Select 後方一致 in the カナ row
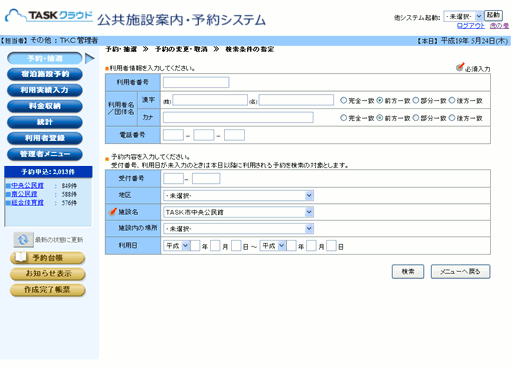The width and height of the screenshot is (512, 366). [x=452, y=118]
